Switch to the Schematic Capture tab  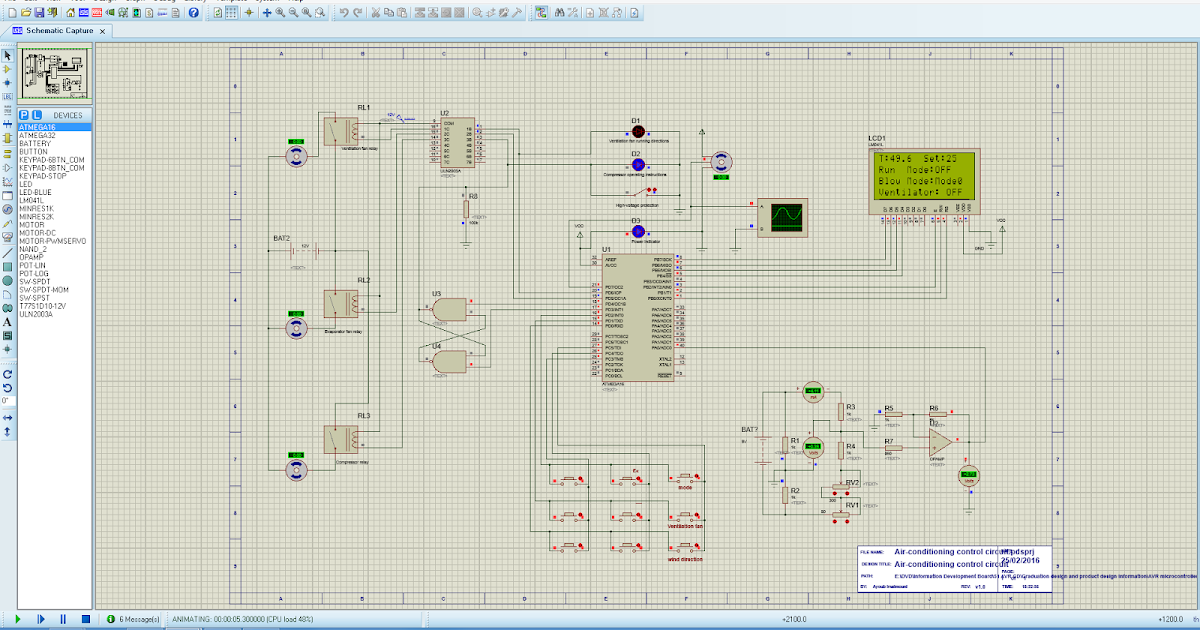pos(60,31)
